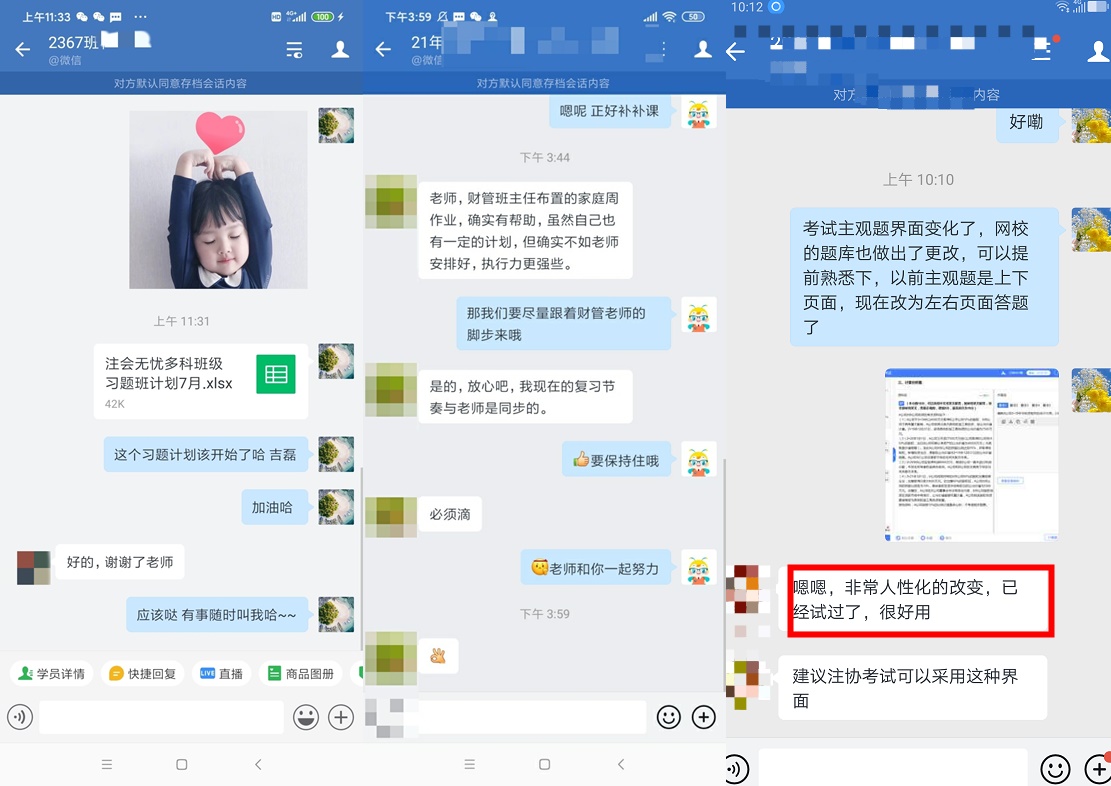Tap Android recent apps button under 21年 chat
The height and width of the screenshot is (786, 1111).
[x=469, y=764]
